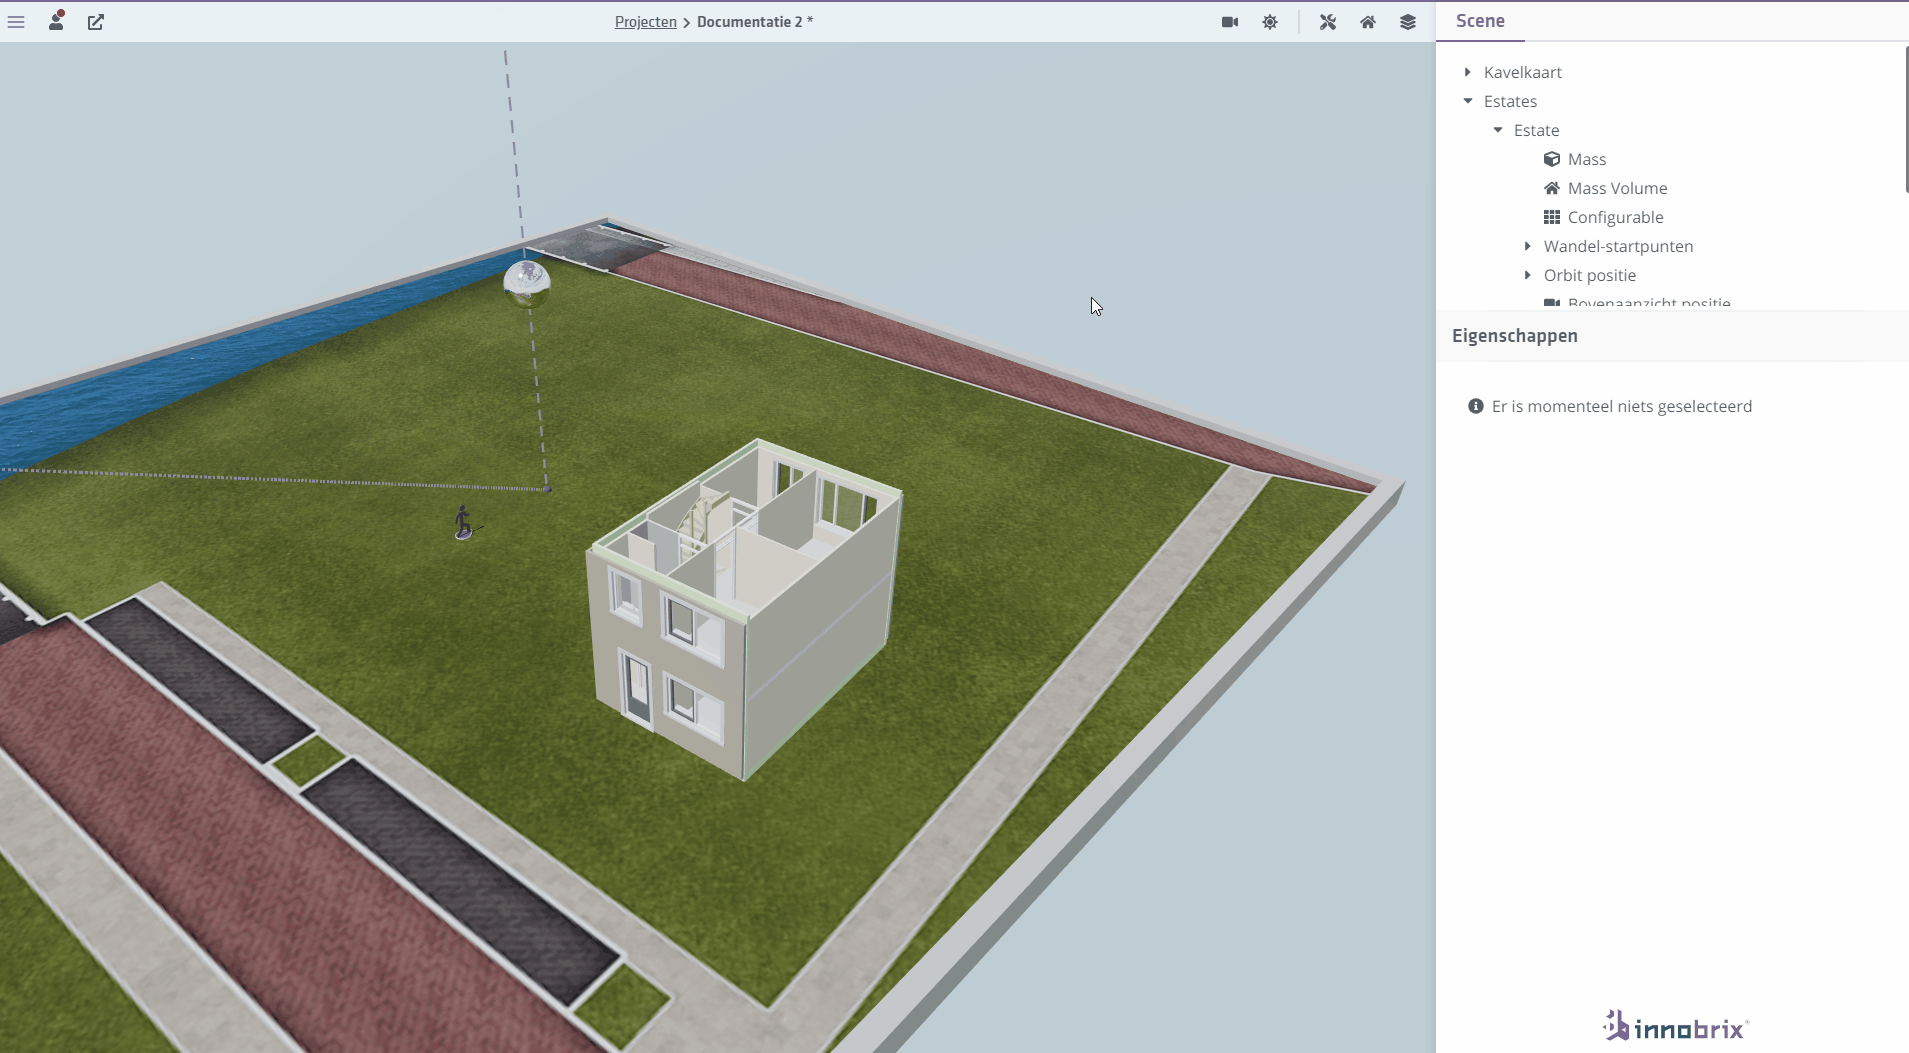Collapse the Estates tree node
This screenshot has width=1909, height=1053.
tap(1468, 101)
